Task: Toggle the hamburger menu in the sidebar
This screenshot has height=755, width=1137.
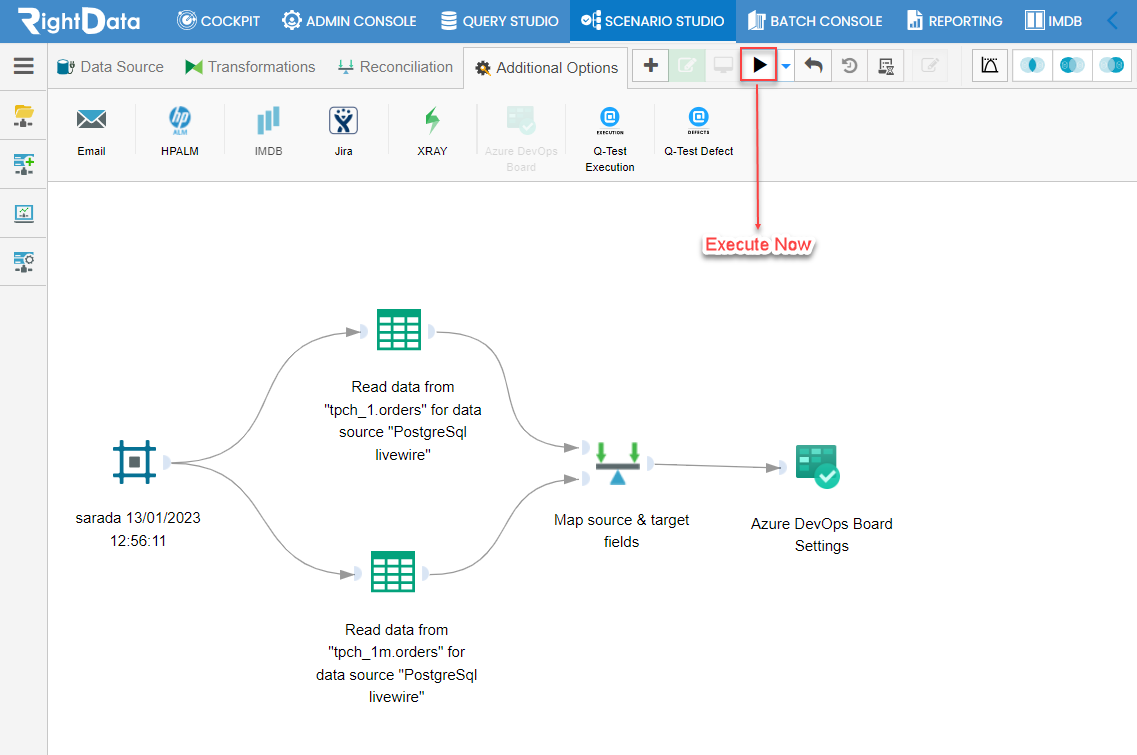Action: pyautogui.click(x=24, y=66)
